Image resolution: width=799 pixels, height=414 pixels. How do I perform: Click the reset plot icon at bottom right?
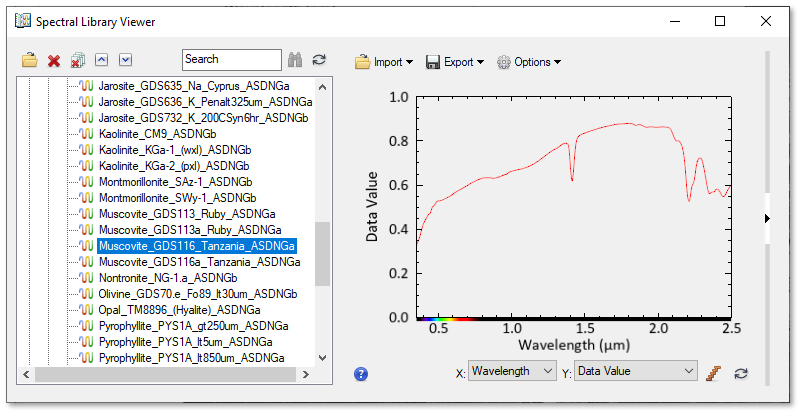(x=741, y=372)
